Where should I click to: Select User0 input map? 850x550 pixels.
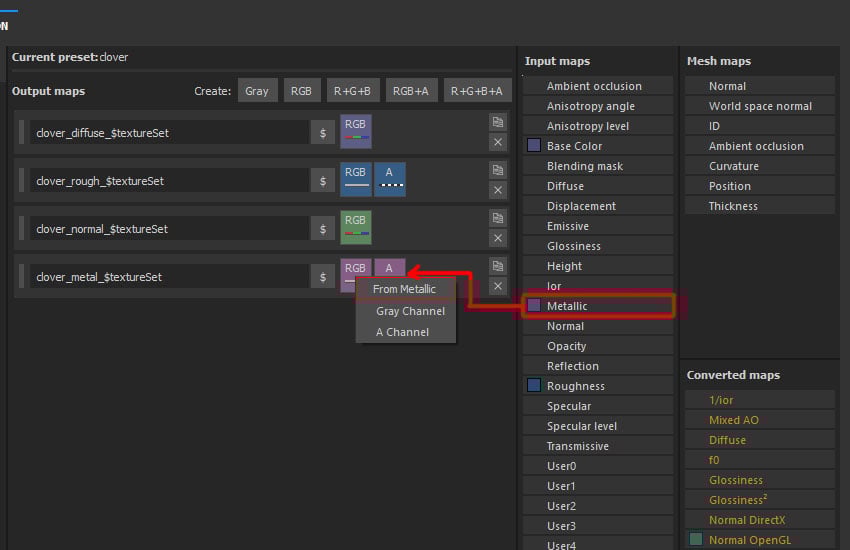point(598,467)
